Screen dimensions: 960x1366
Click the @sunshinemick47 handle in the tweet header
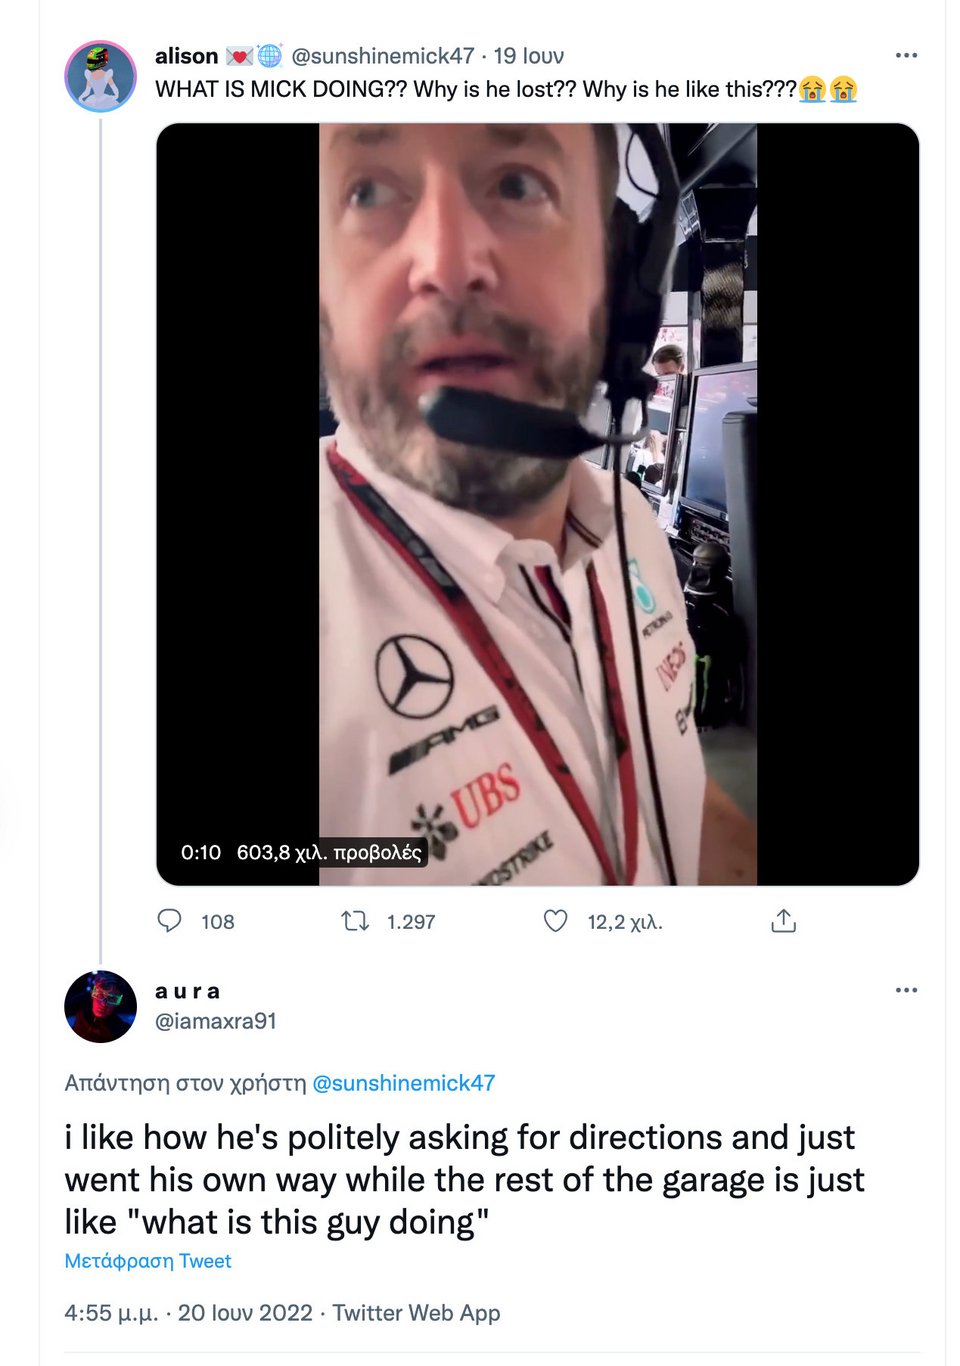point(382,56)
